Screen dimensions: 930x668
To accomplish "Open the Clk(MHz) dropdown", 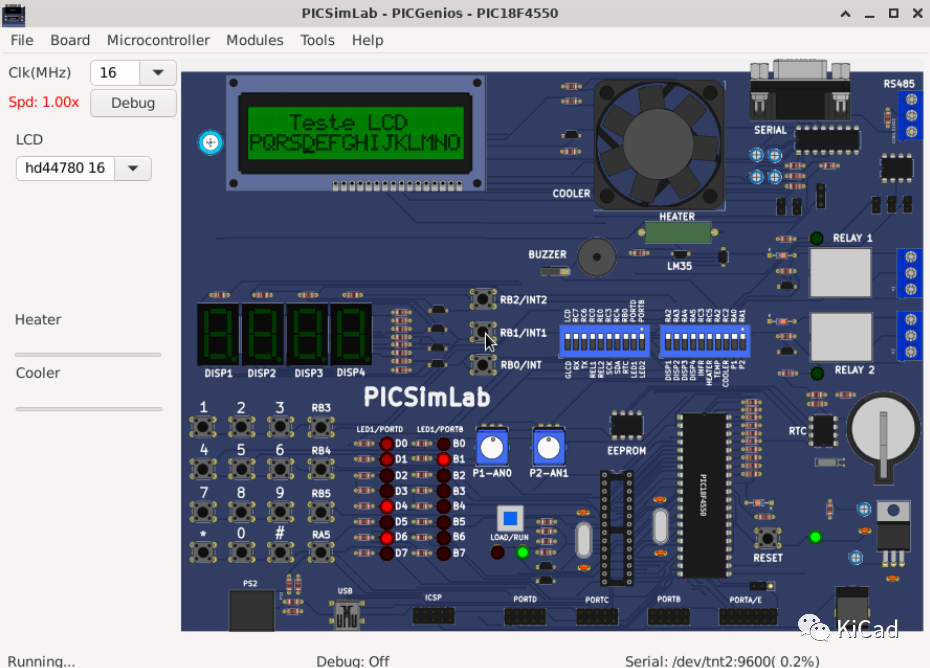I will 159,72.
